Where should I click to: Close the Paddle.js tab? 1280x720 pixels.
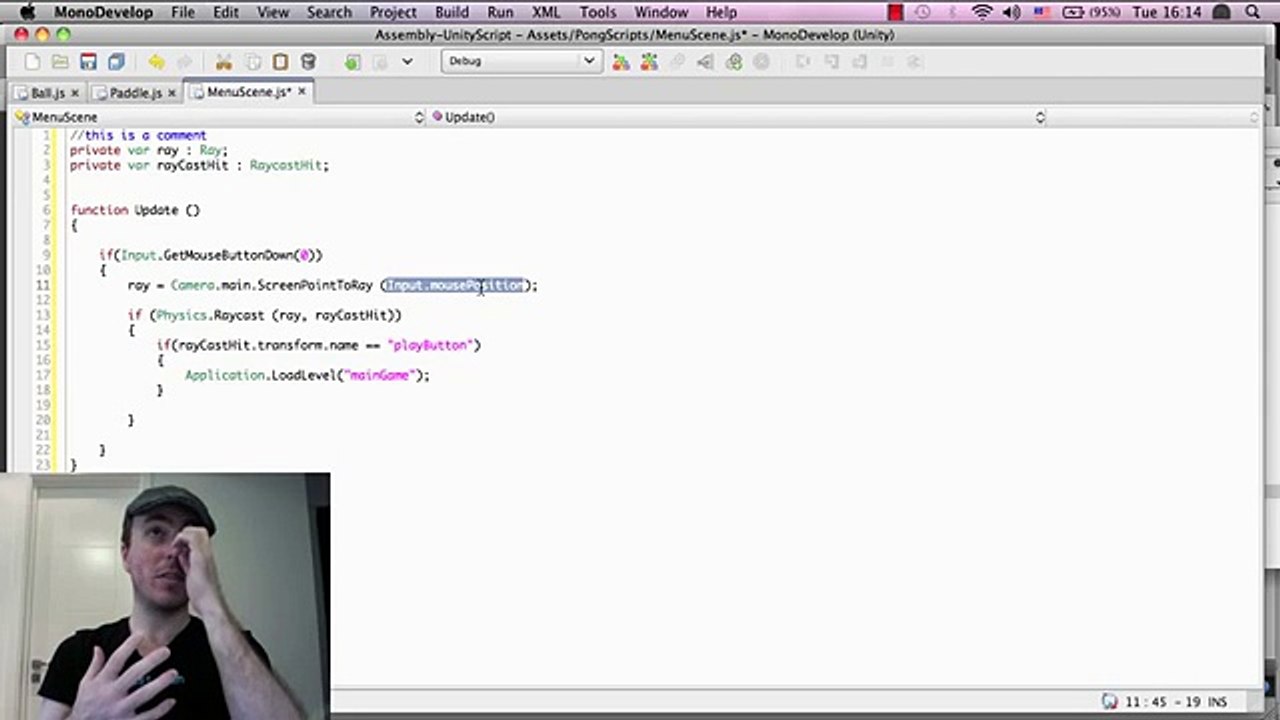pos(172,93)
